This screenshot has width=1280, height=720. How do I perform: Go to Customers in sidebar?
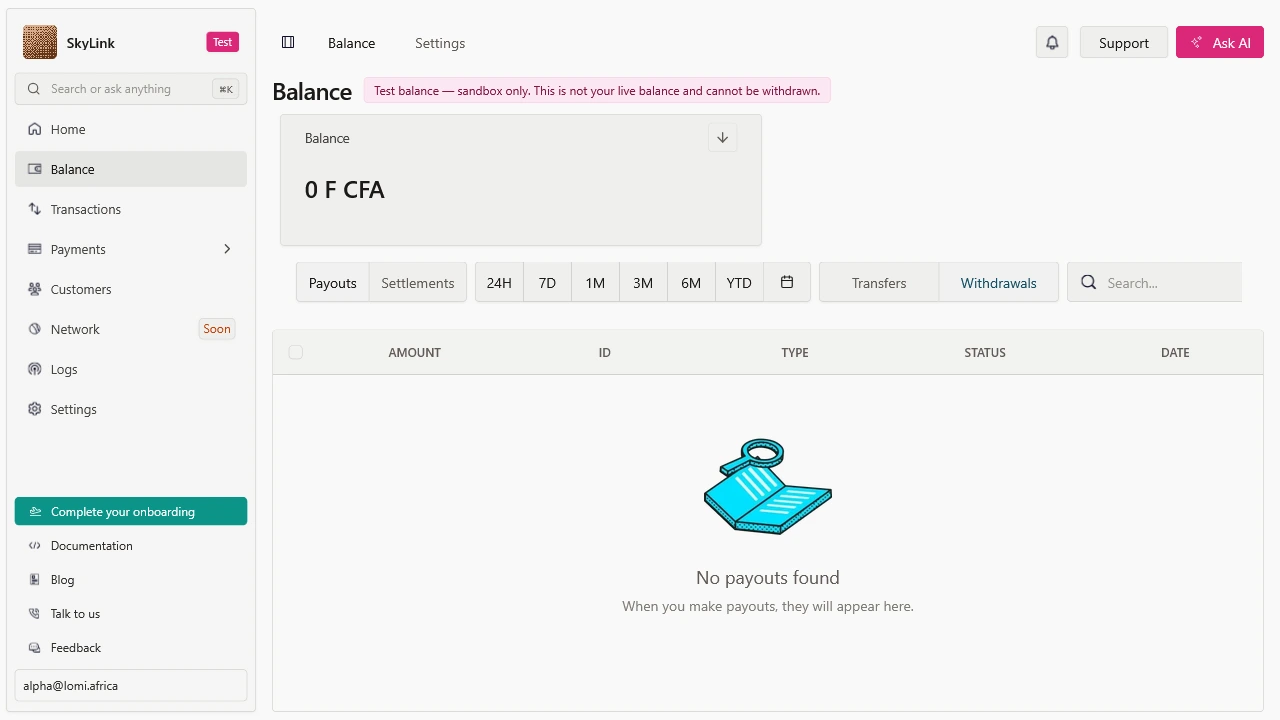click(131, 289)
